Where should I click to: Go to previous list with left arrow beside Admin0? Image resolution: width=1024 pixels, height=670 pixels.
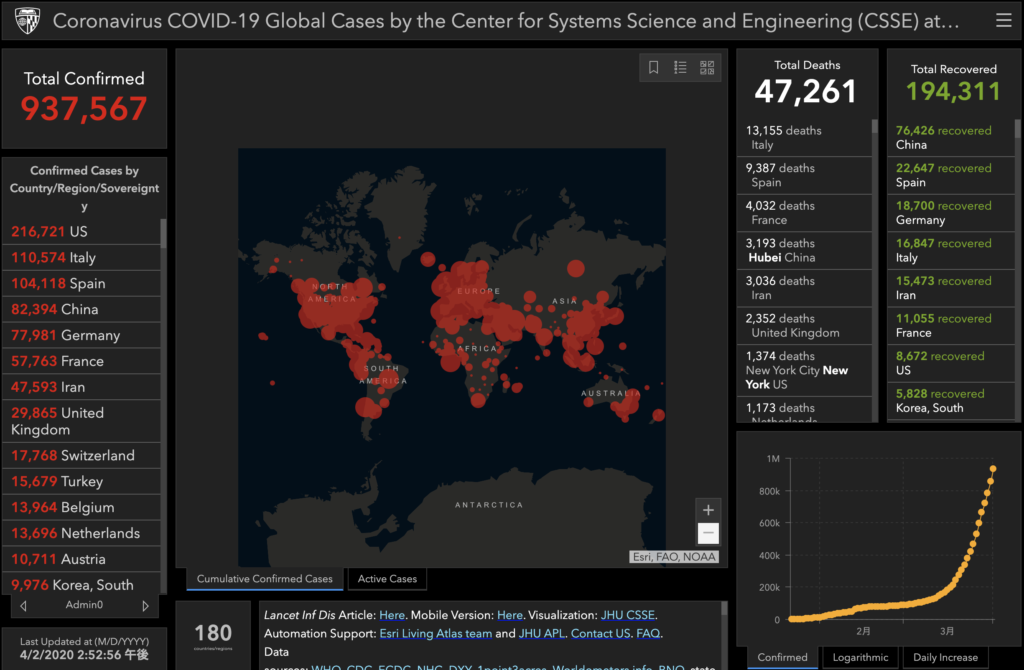[24, 606]
